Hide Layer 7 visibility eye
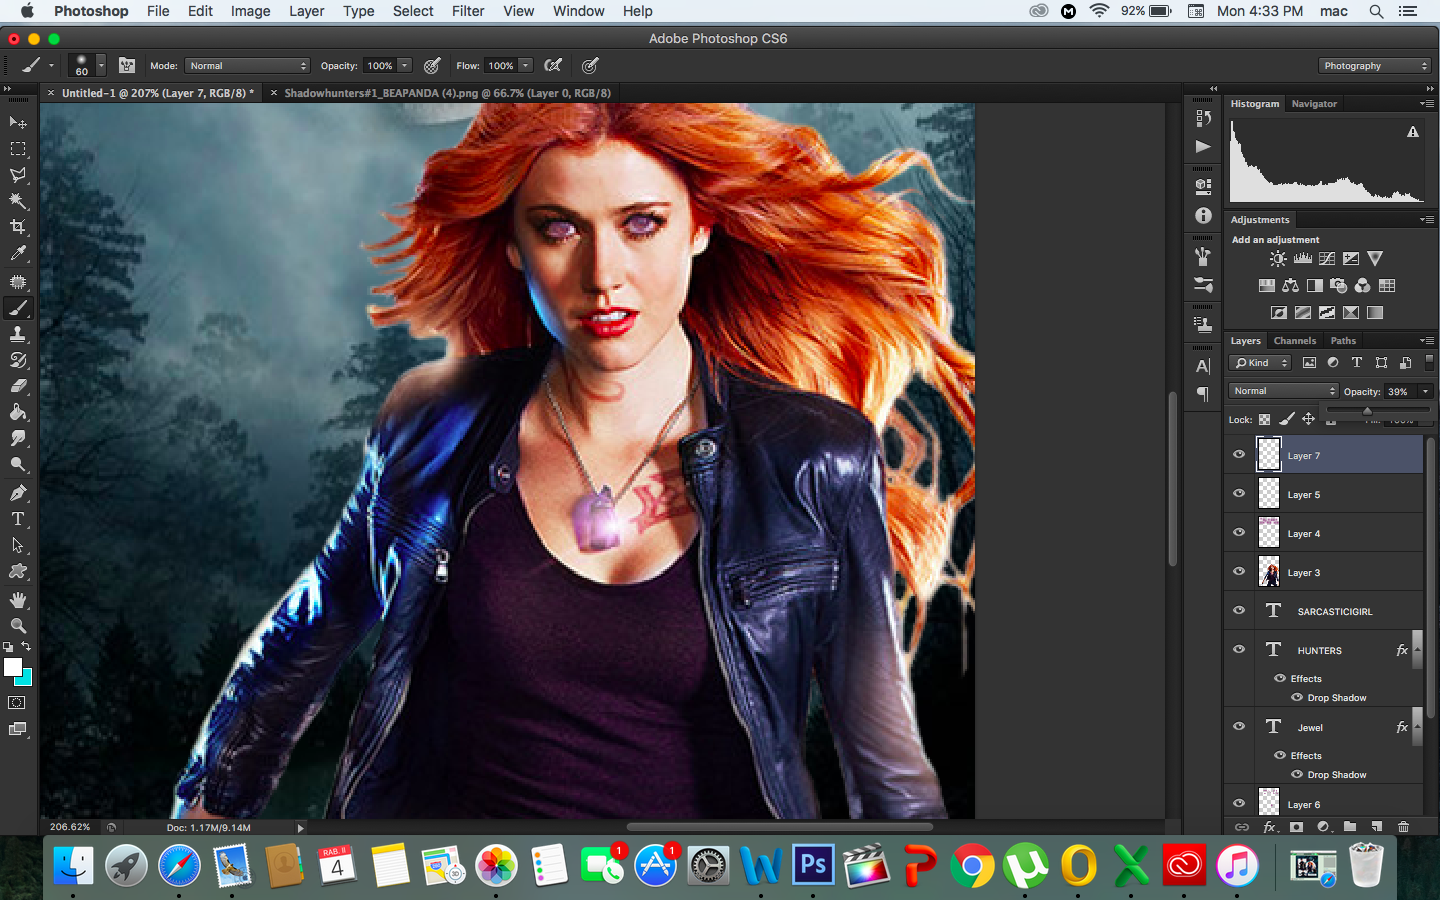 [1239, 454]
